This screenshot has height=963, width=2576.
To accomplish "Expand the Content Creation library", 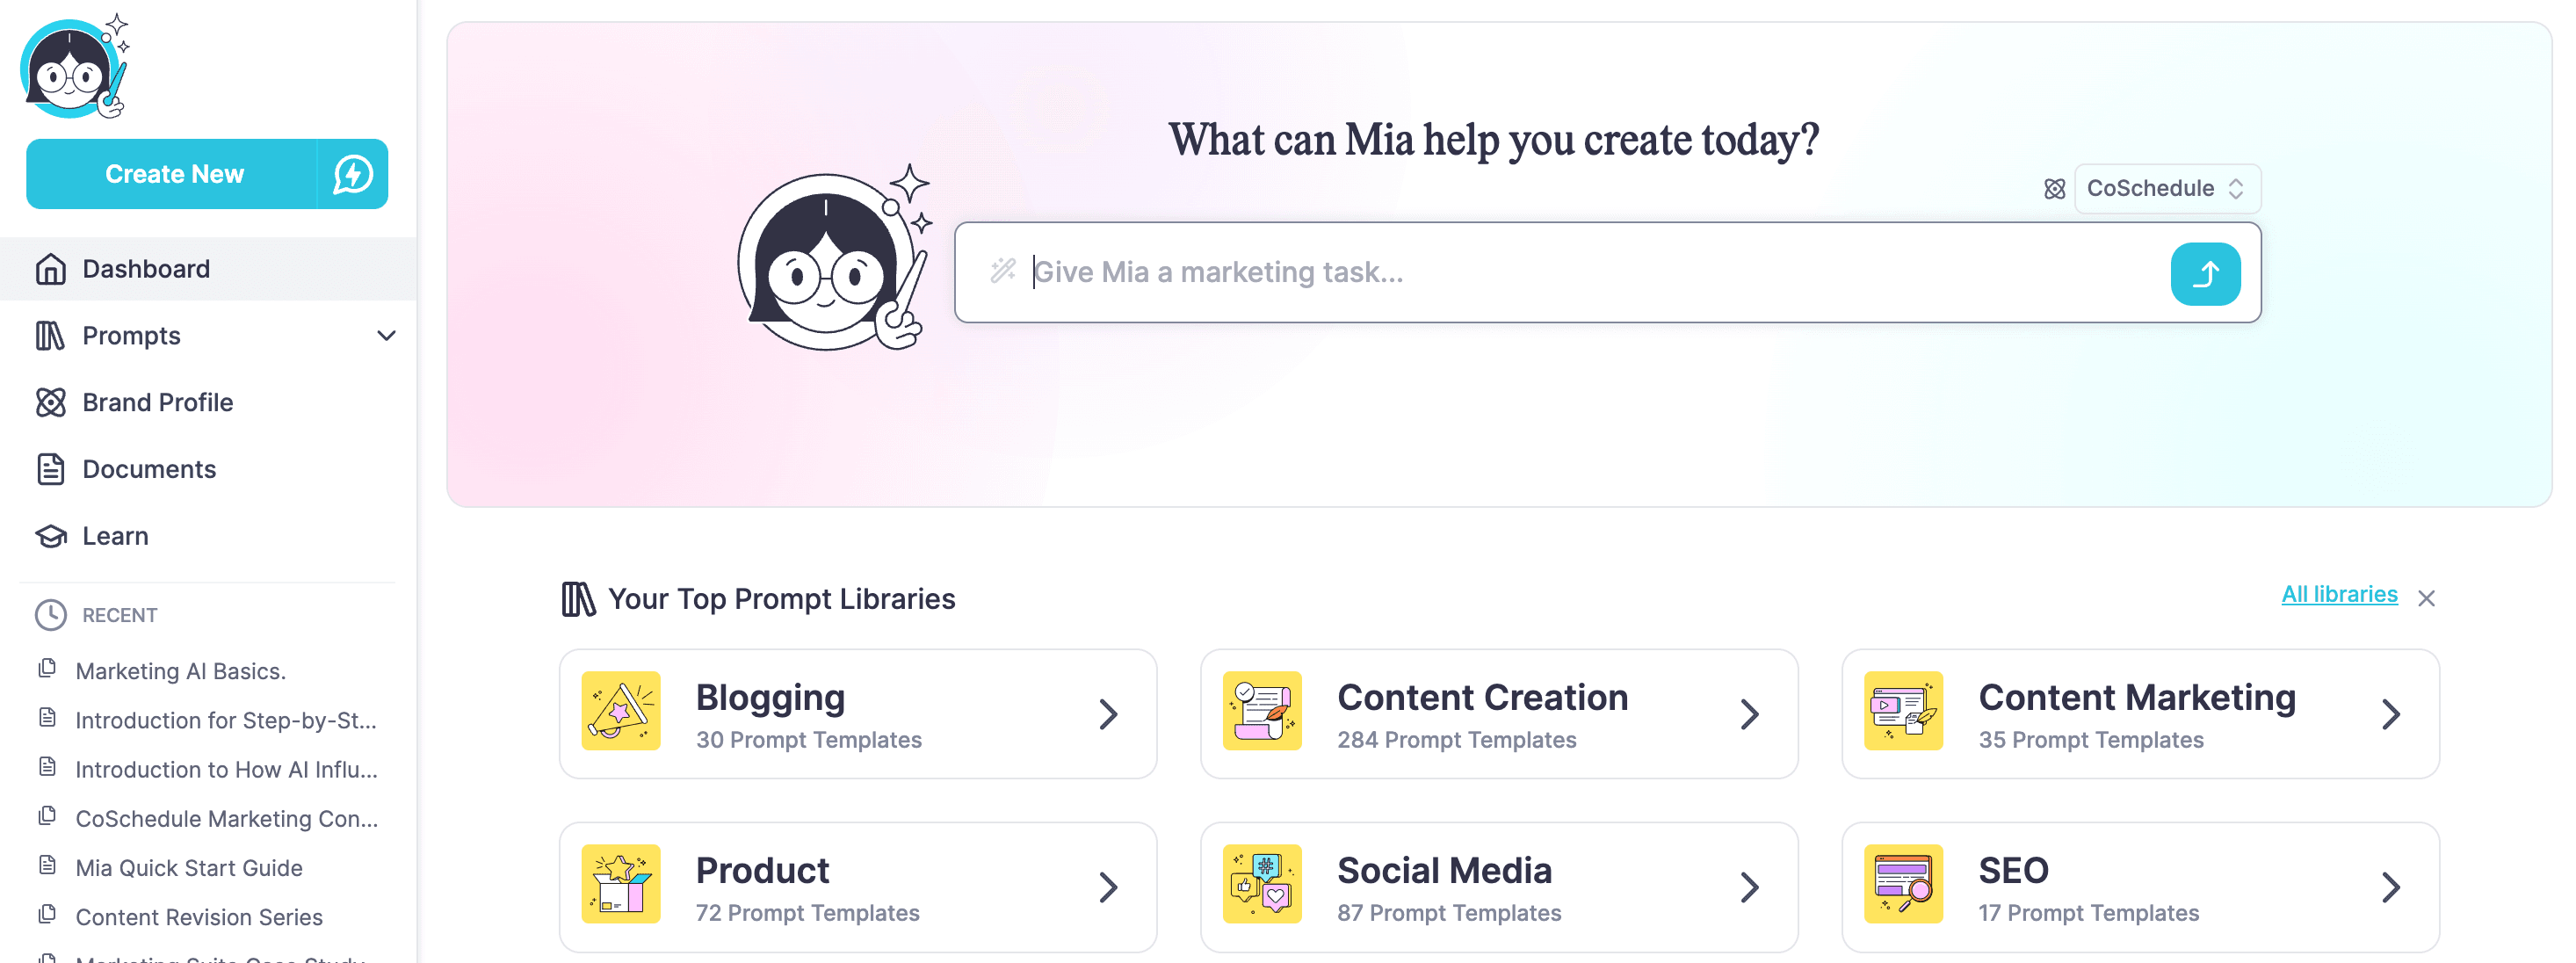I will 1749,713.
